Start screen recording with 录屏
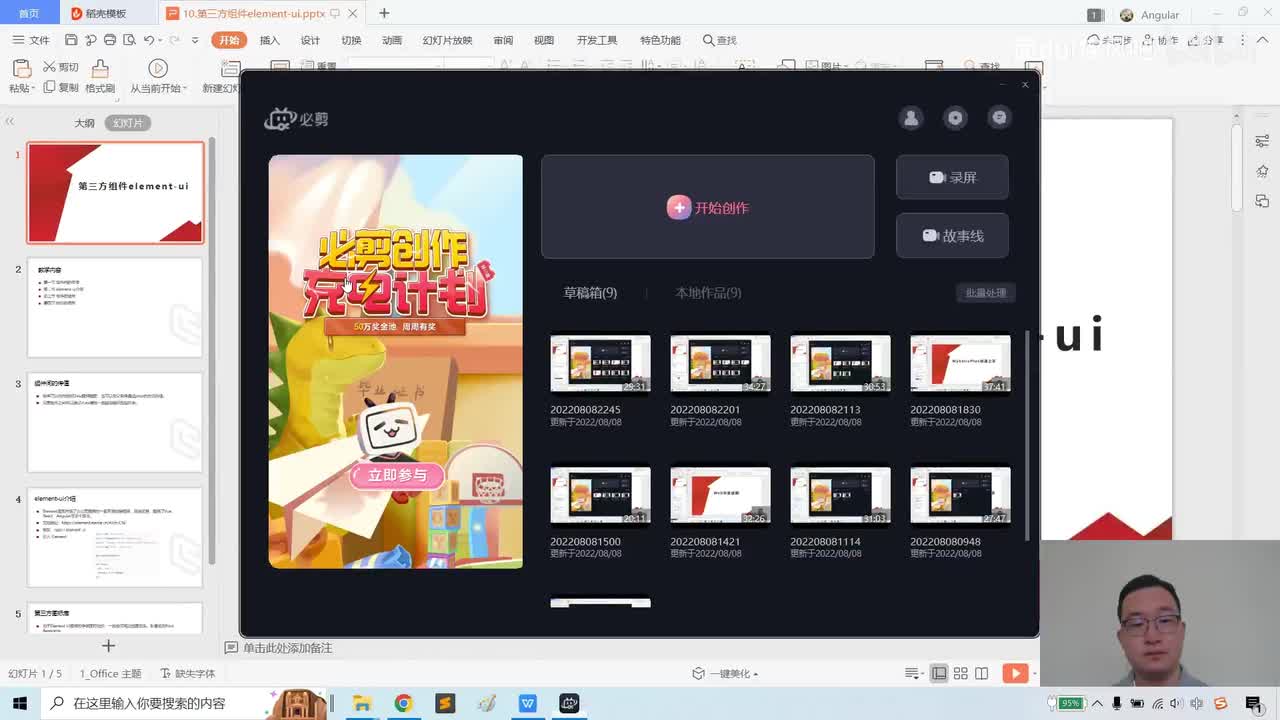Screen dimensions: 1280x720 pos(952,177)
